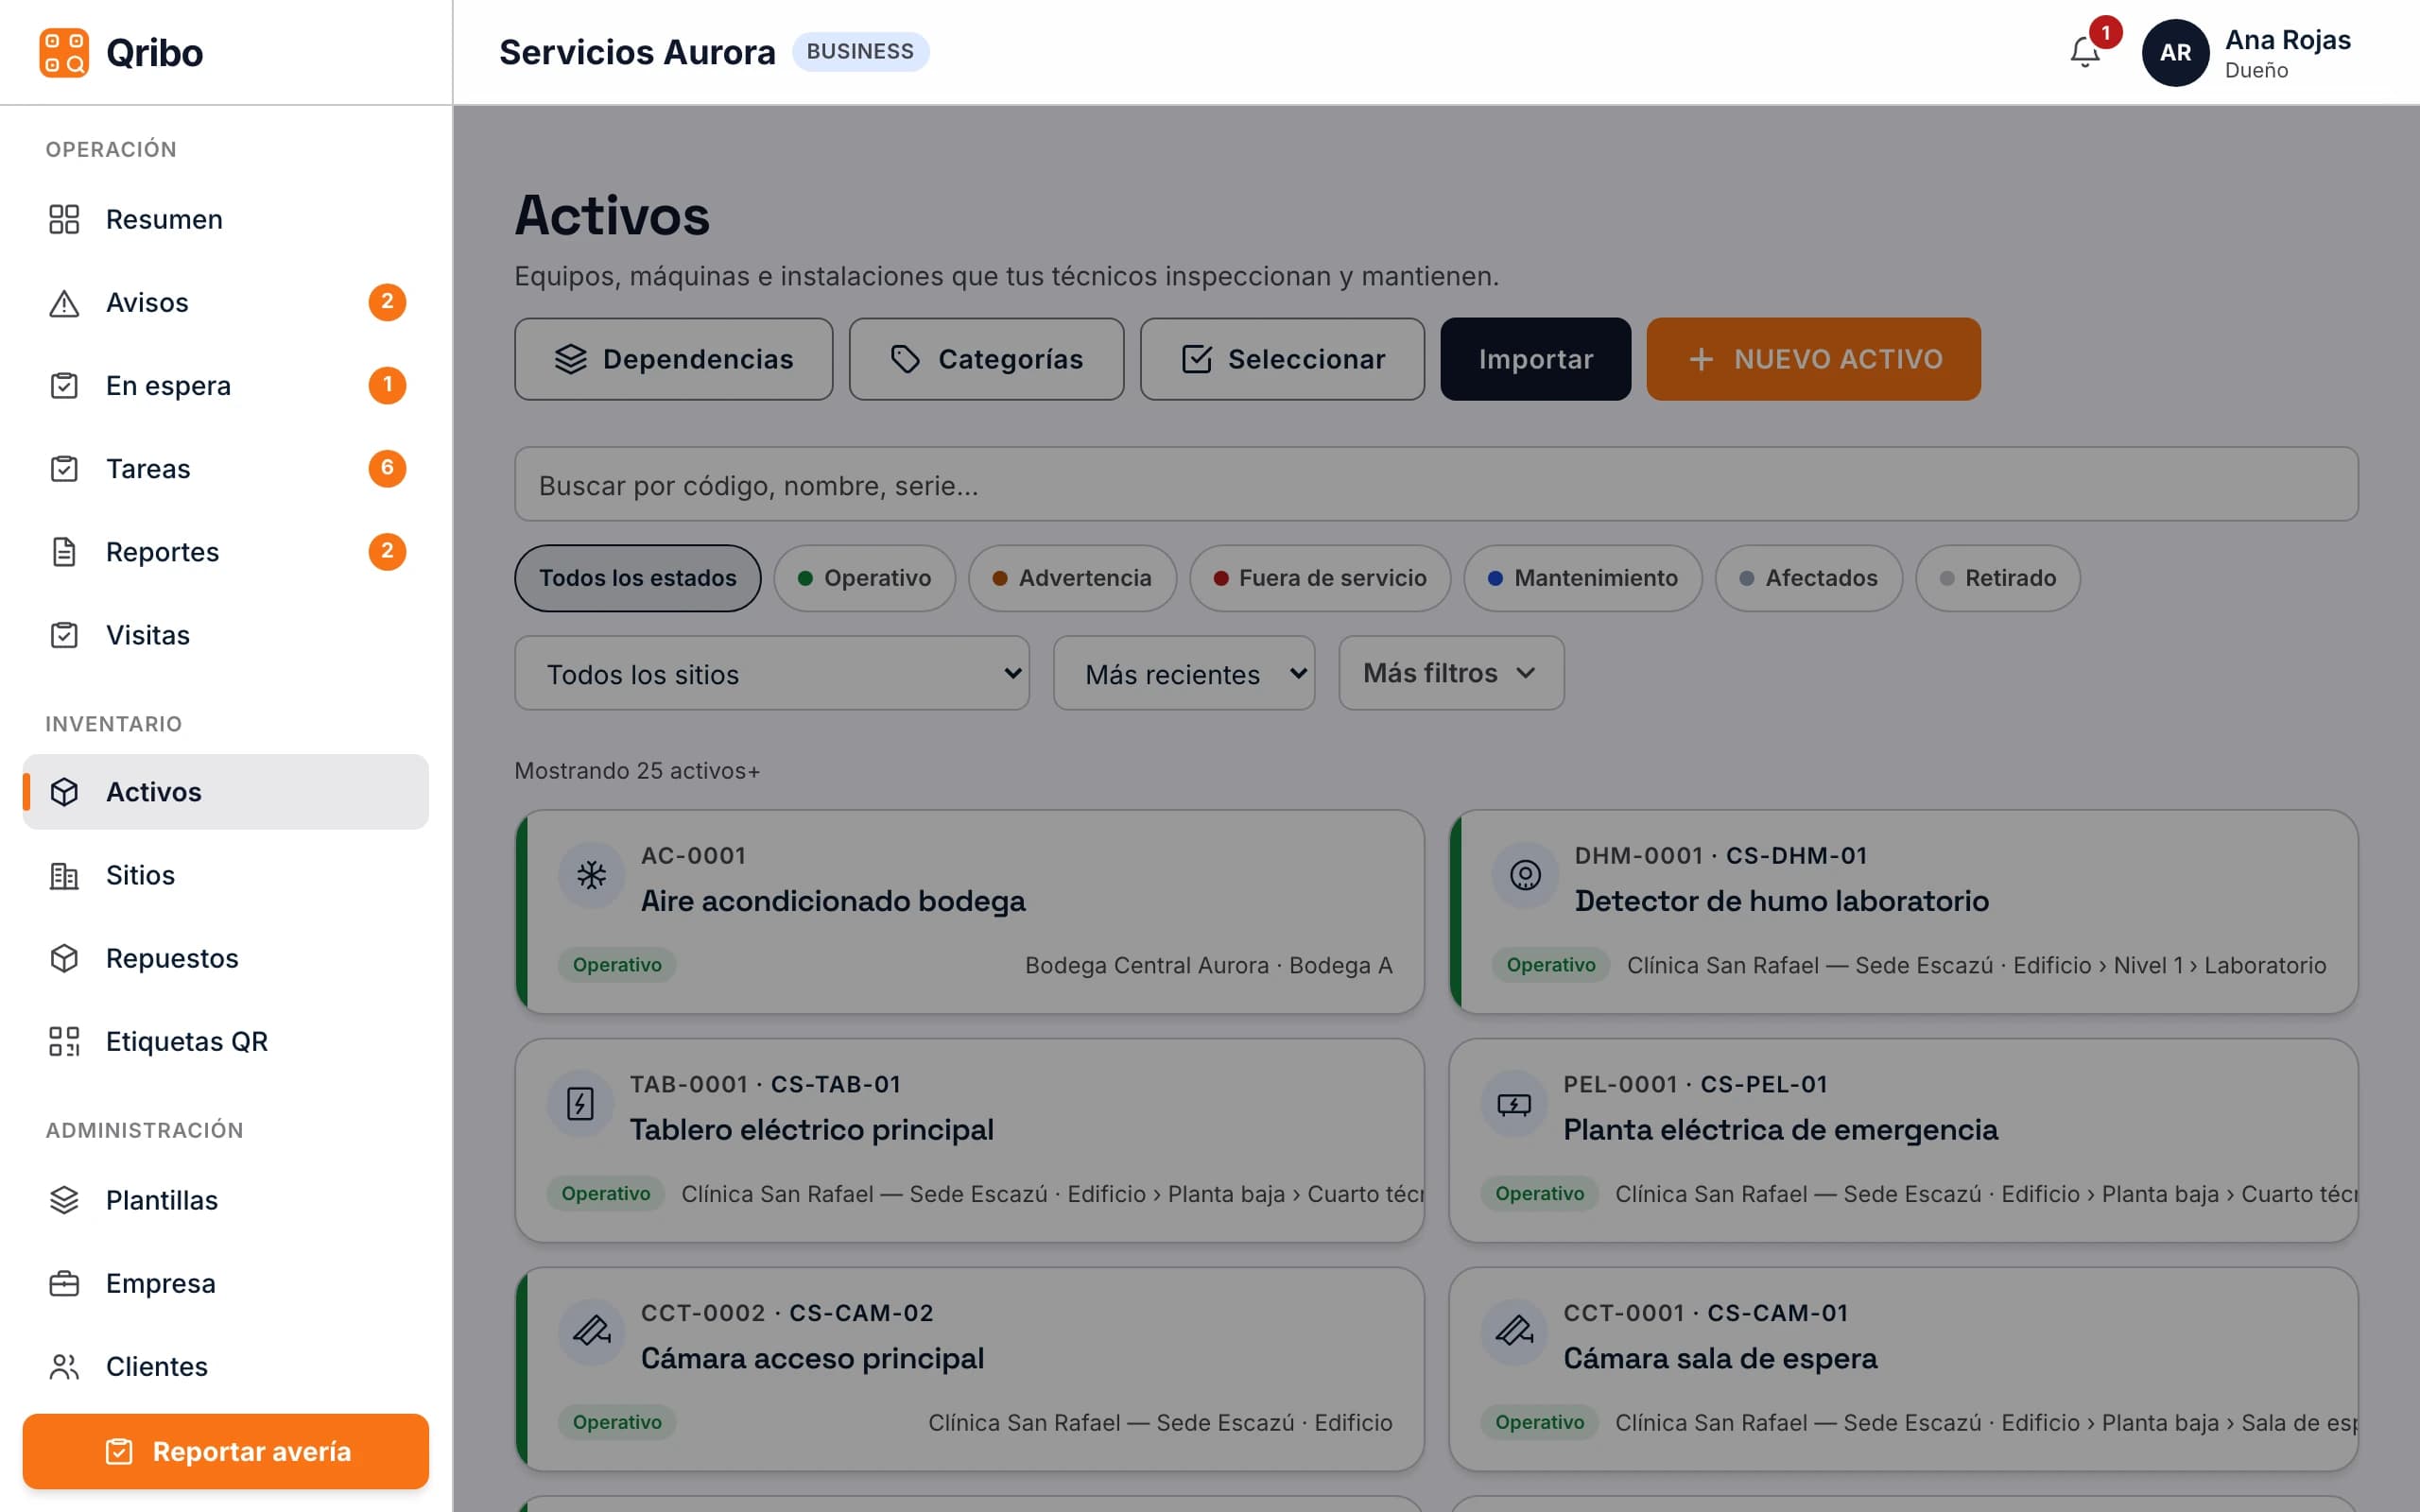This screenshot has height=1512, width=2420.
Task: Open the notifications bell
Action: (2085, 52)
